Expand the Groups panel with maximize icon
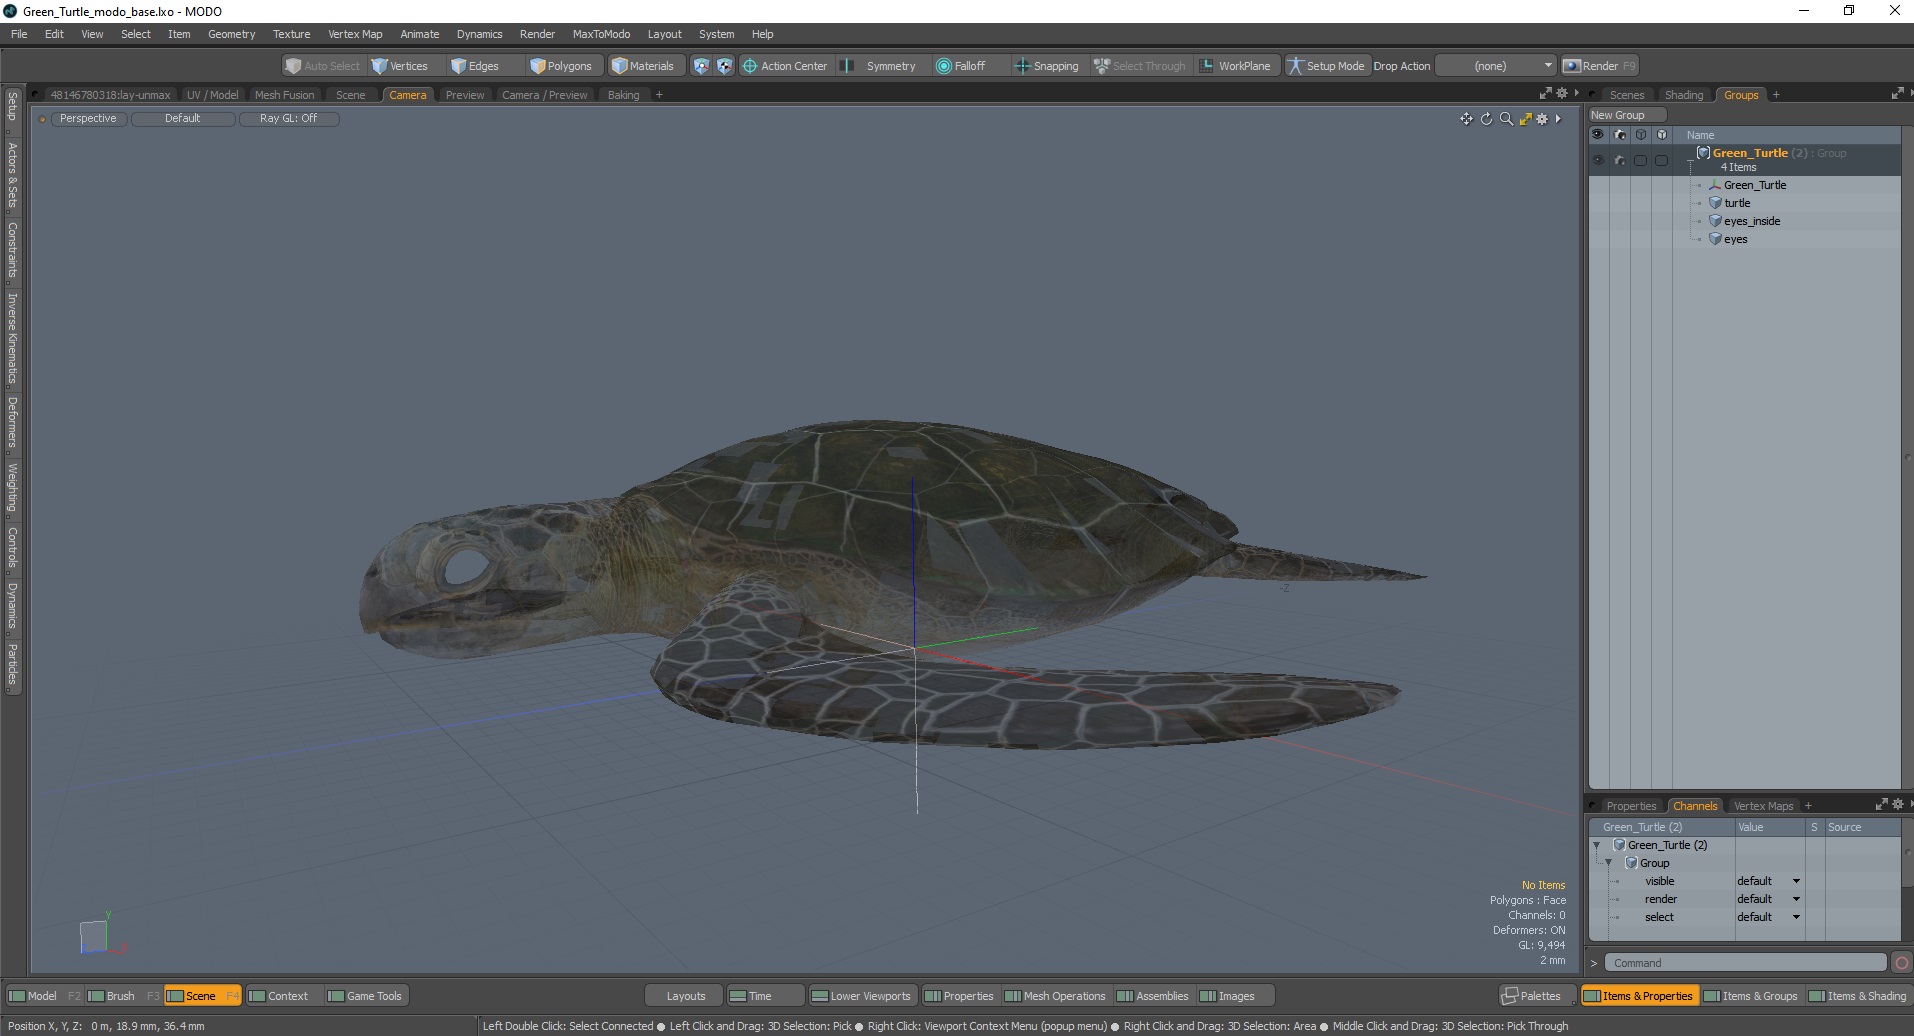The image size is (1914, 1036). [1897, 93]
